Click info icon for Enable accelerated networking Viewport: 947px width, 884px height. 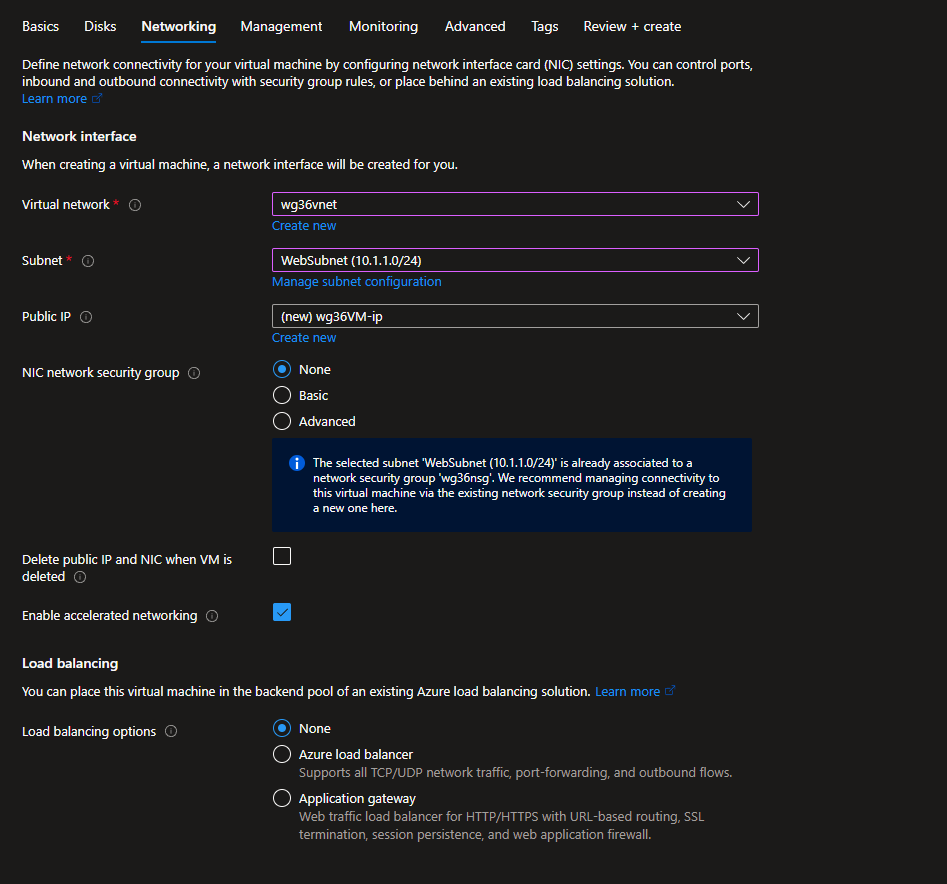tap(212, 616)
